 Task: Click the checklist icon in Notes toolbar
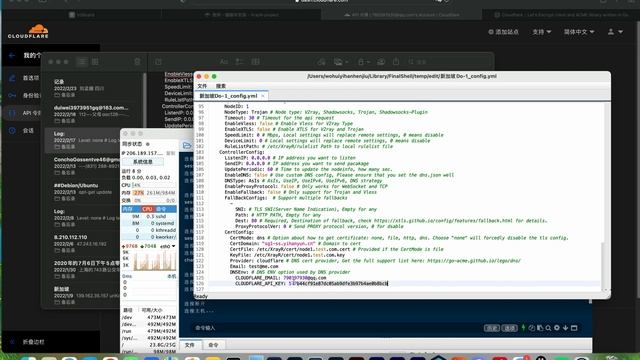point(240,62)
